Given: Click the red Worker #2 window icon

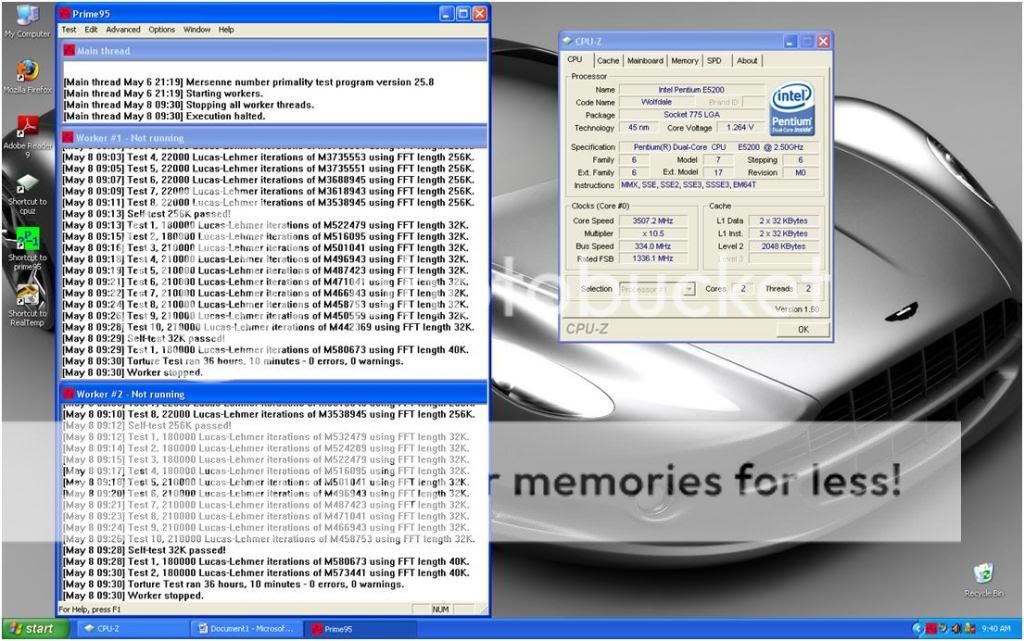Looking at the screenshot, I should tap(68, 394).
